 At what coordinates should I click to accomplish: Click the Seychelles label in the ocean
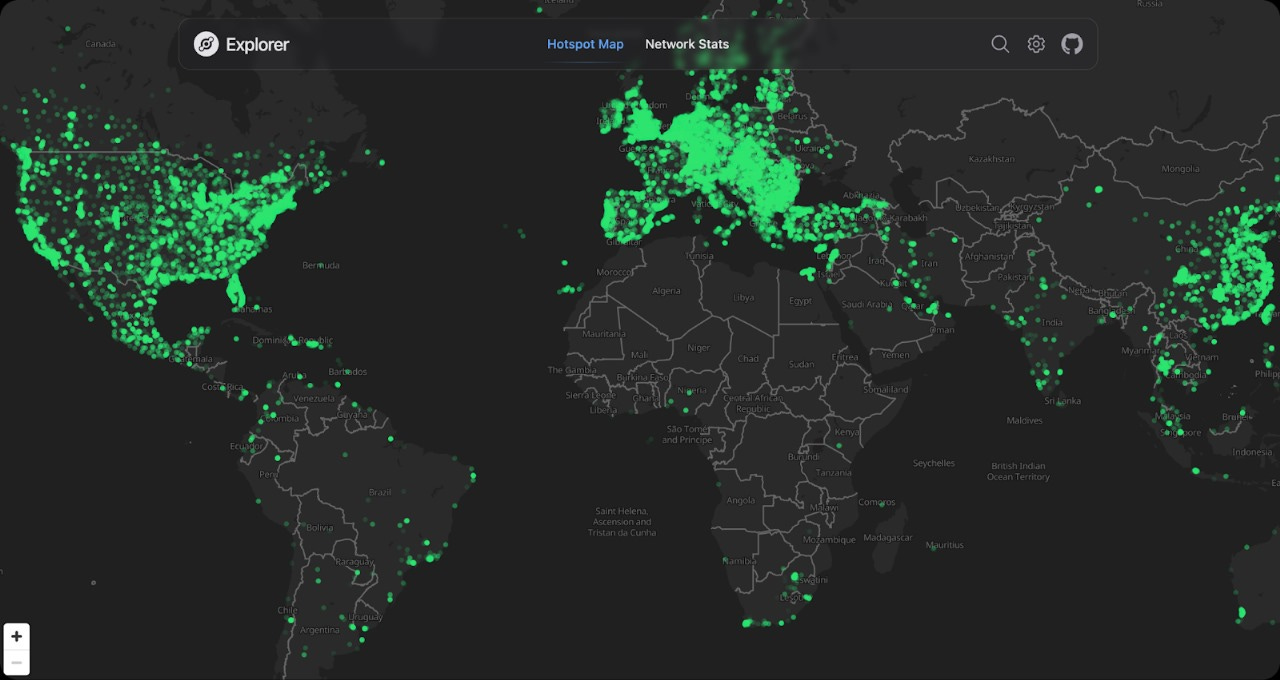[x=934, y=463]
